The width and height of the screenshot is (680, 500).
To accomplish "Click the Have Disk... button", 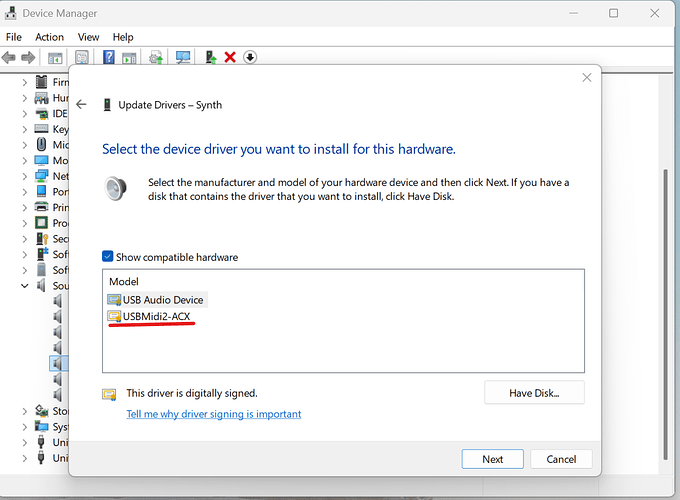I will coord(533,393).
